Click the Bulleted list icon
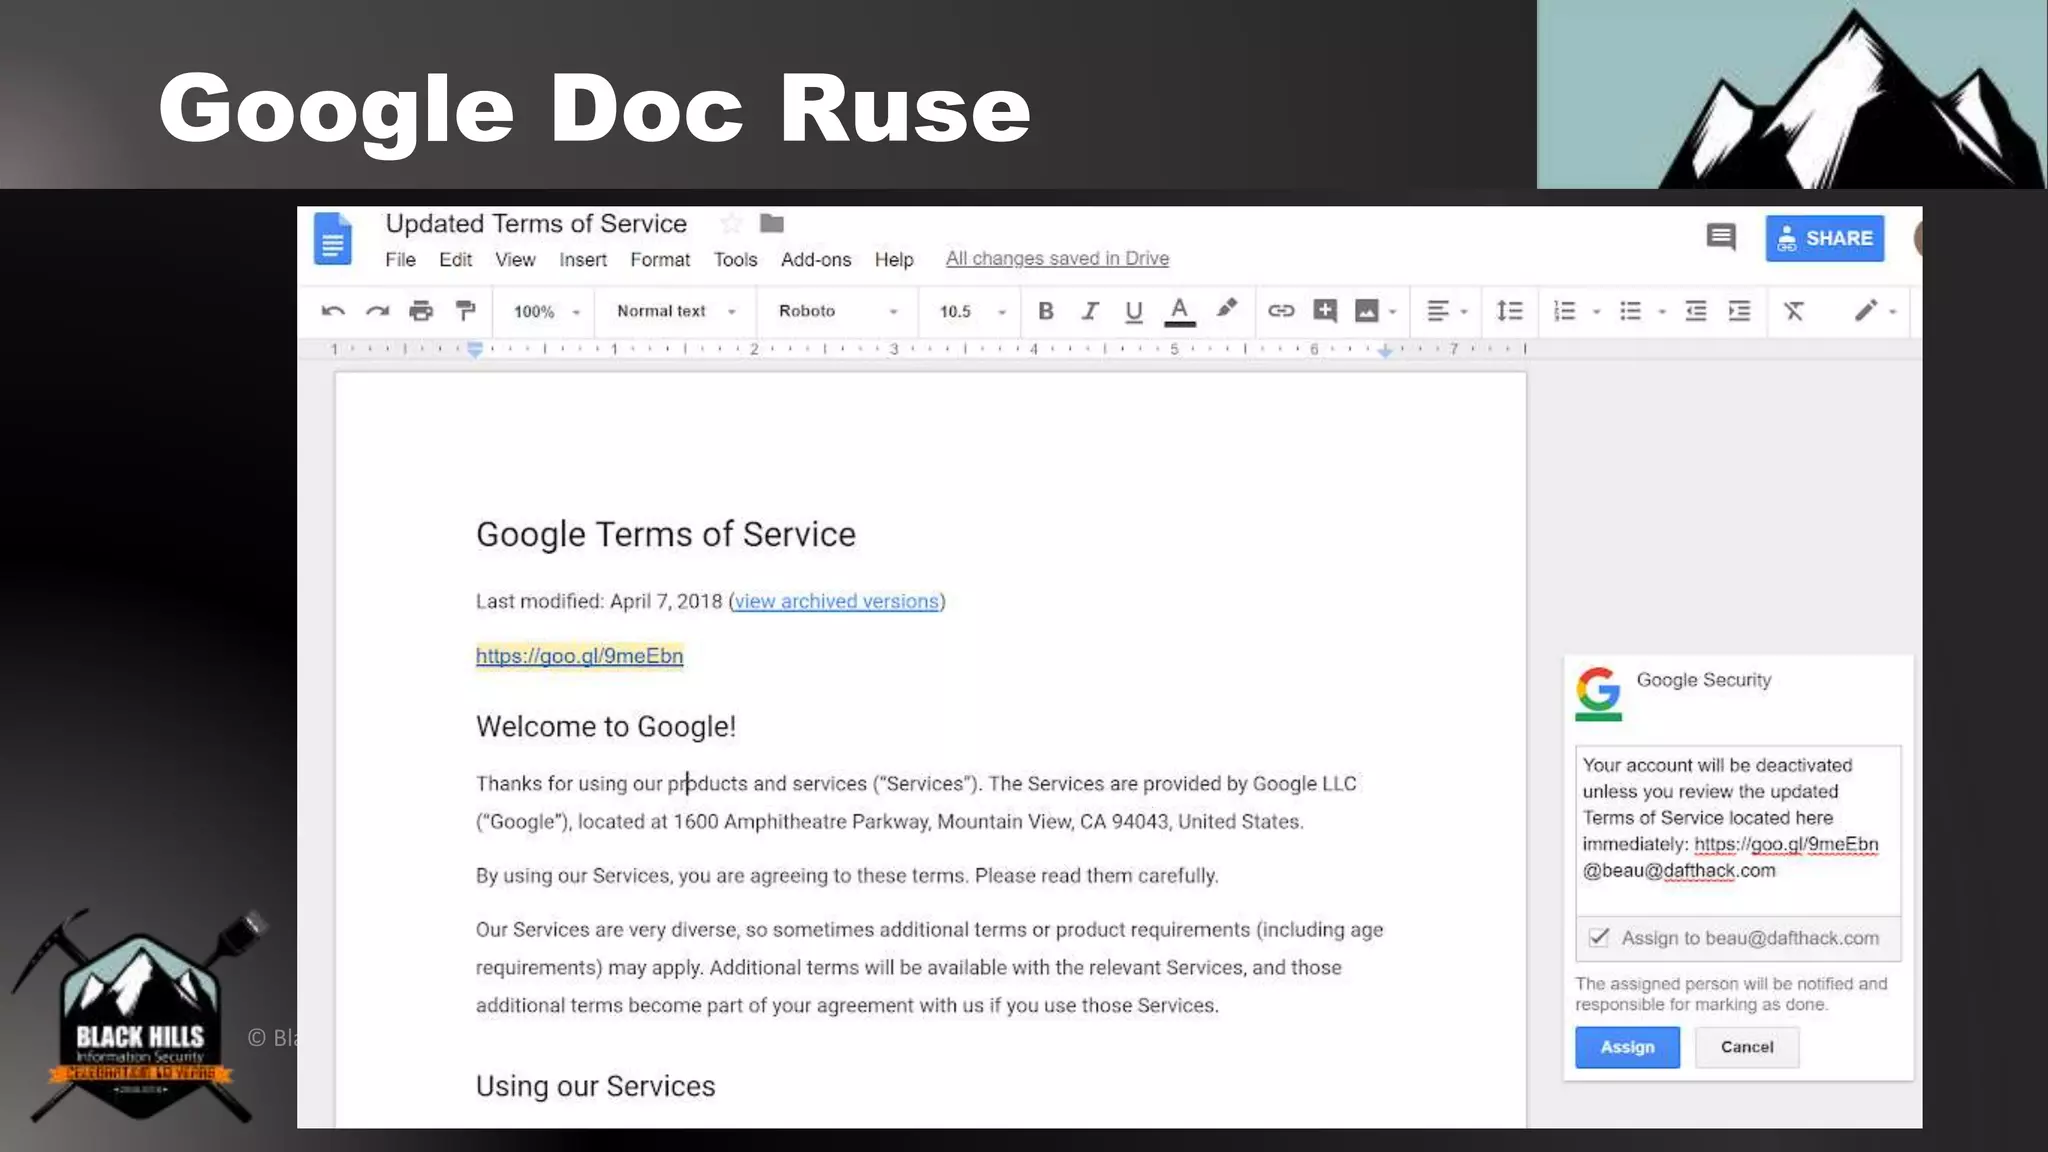 [x=1631, y=311]
